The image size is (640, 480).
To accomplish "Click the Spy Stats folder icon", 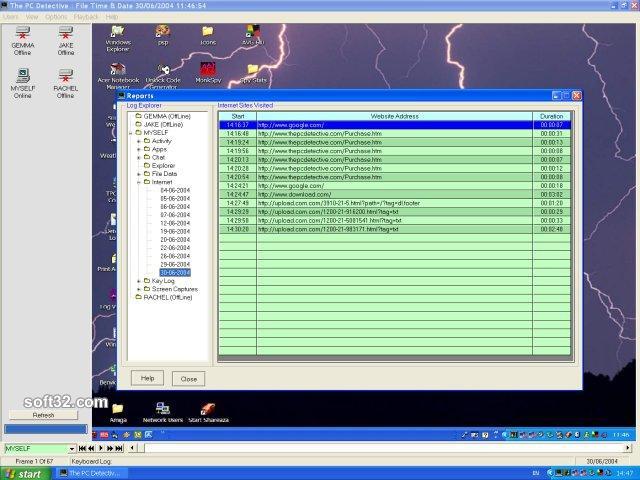I will point(253,73).
